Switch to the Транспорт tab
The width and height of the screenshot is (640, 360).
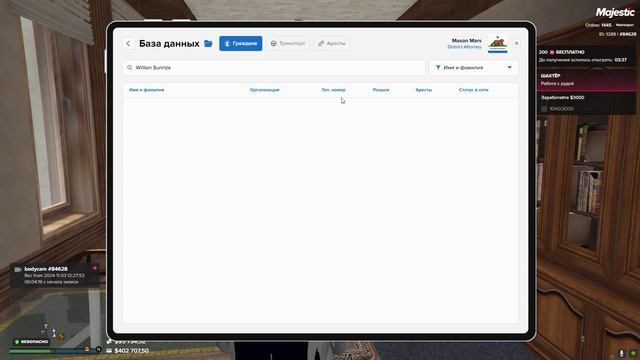pos(288,43)
